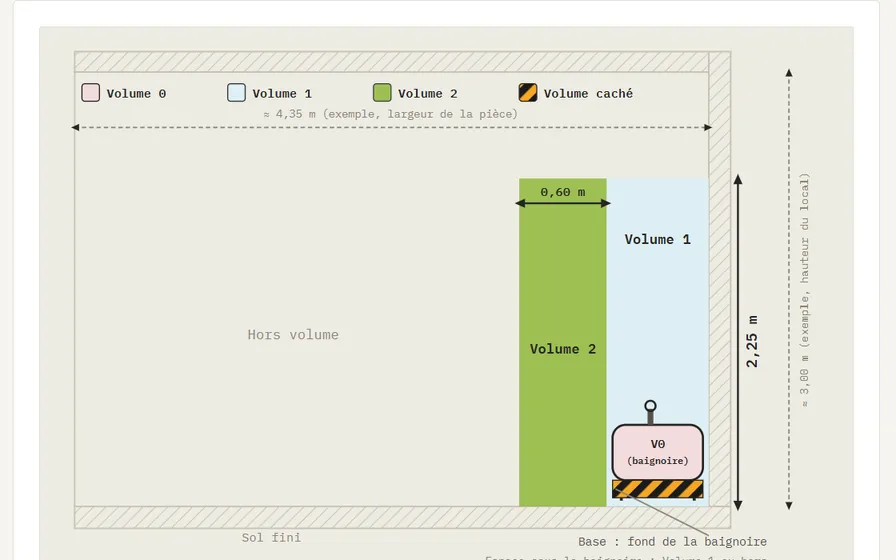Select the Volume 1 label in blue zone
Image resolution: width=896 pixels, height=560 pixels.
(657, 239)
